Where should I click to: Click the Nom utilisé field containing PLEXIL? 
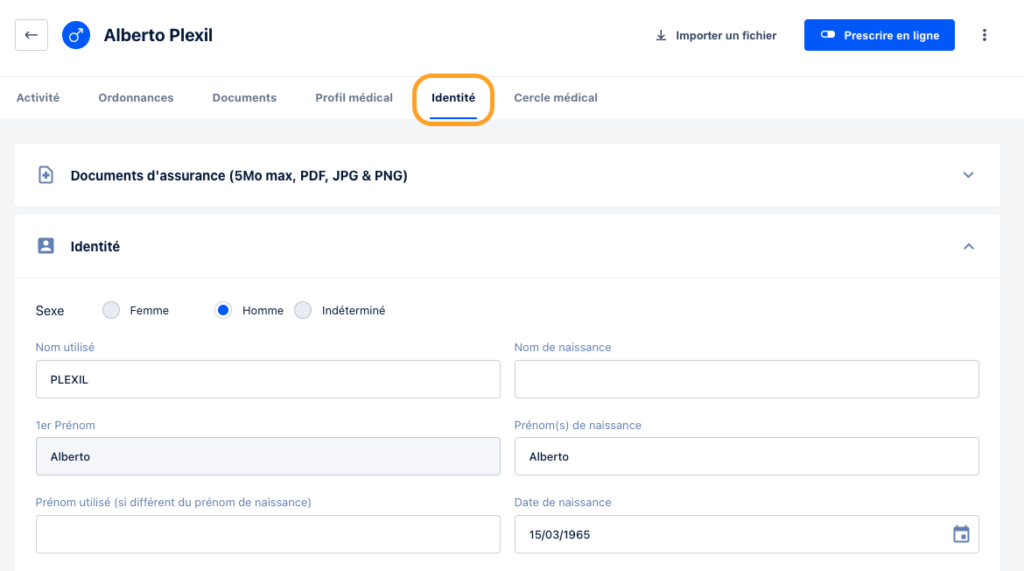click(x=268, y=379)
